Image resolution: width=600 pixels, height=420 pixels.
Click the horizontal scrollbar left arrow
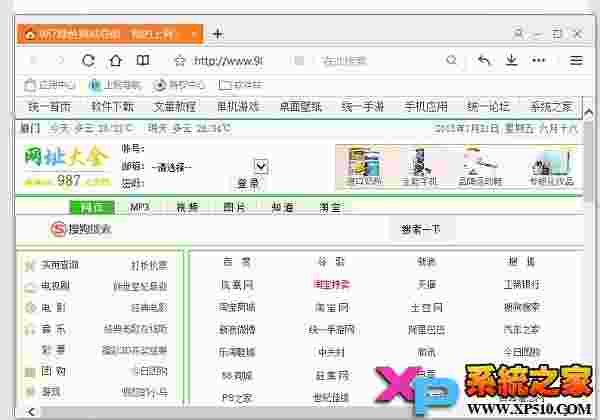31,412
